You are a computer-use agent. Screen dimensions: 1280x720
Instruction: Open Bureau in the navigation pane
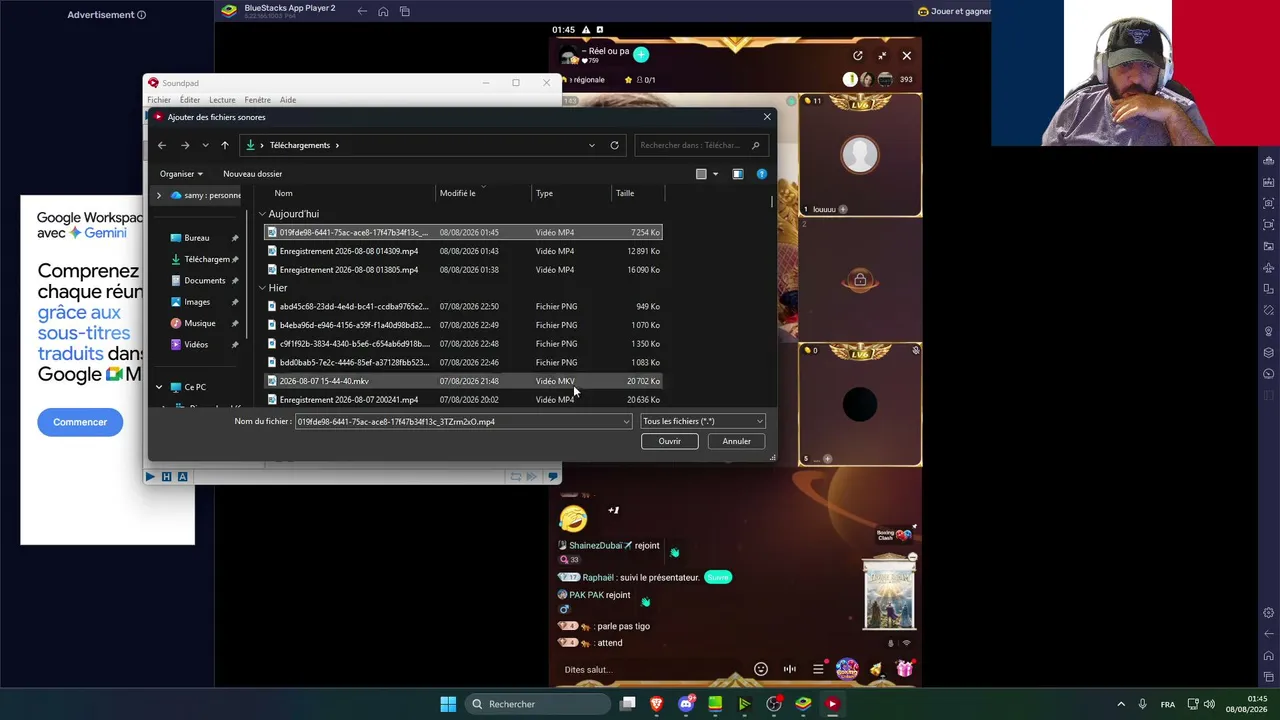[197, 238]
